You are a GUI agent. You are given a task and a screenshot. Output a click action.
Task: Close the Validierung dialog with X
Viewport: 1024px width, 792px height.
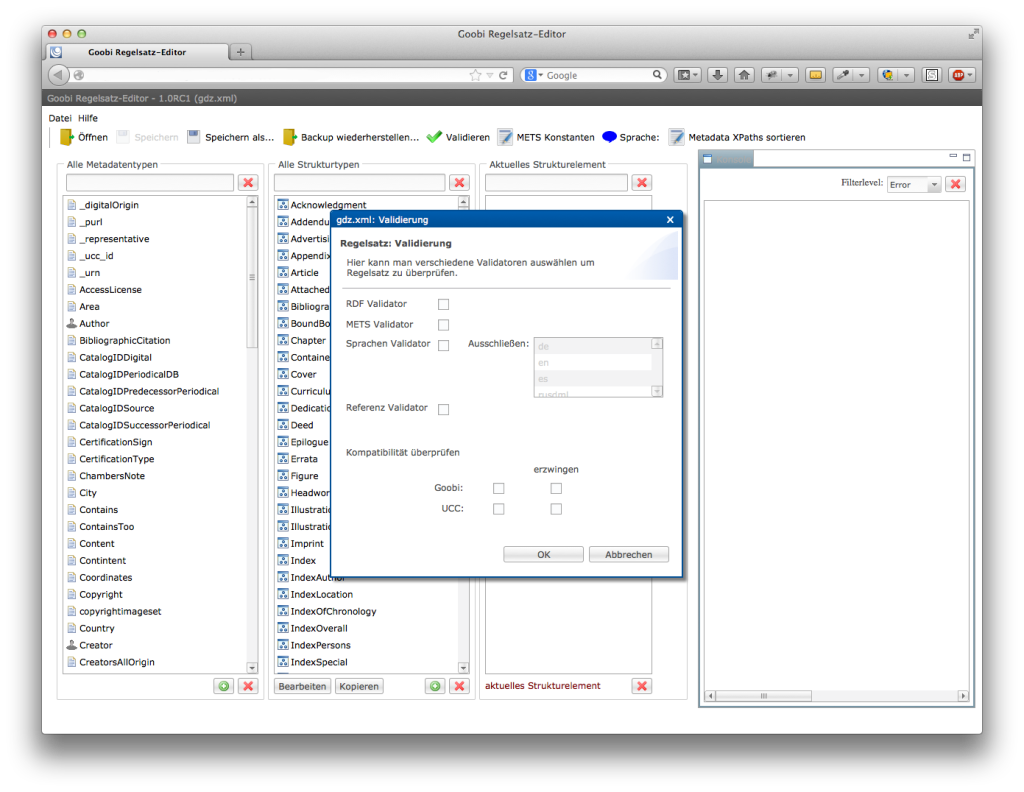(x=670, y=220)
